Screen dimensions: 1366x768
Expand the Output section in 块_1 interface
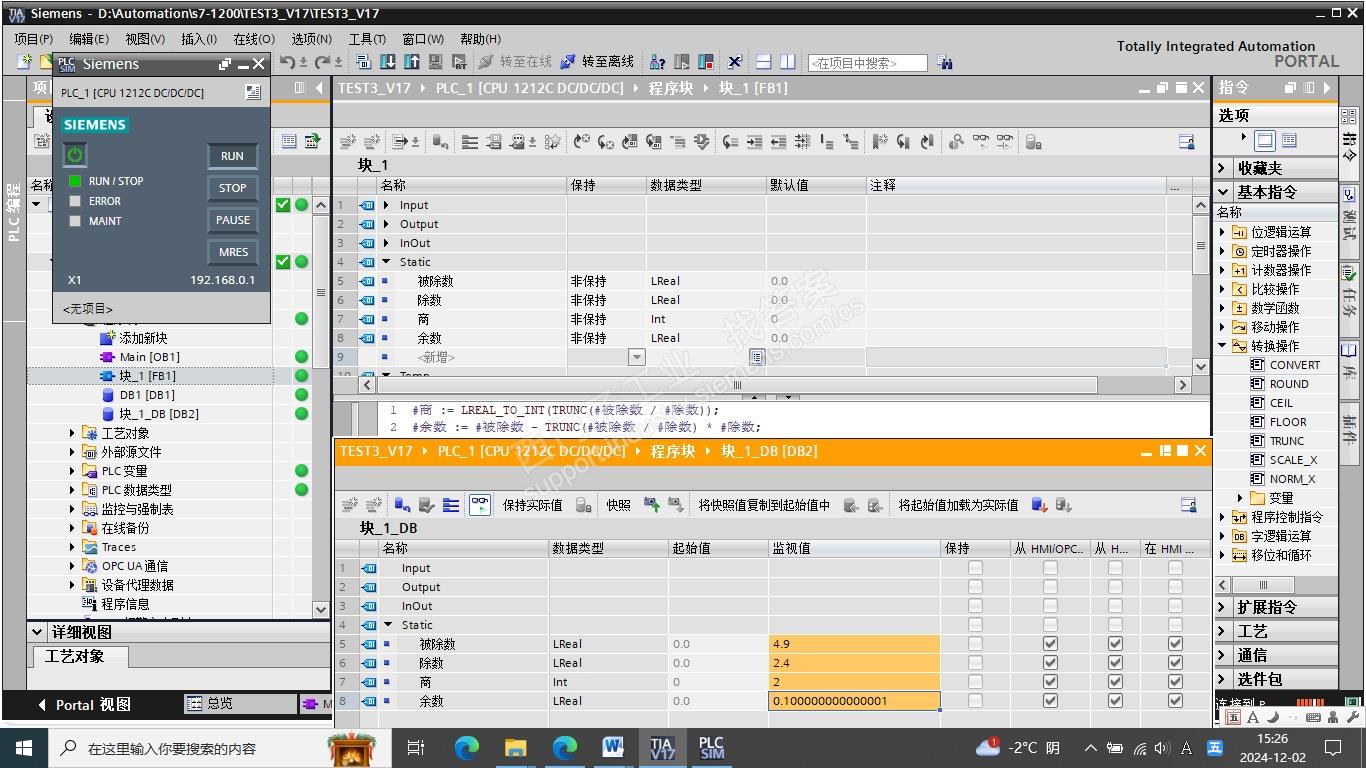click(x=387, y=224)
